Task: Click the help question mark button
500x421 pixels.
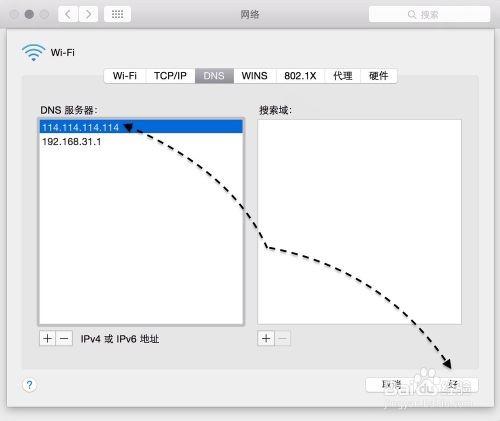Action: (29, 385)
